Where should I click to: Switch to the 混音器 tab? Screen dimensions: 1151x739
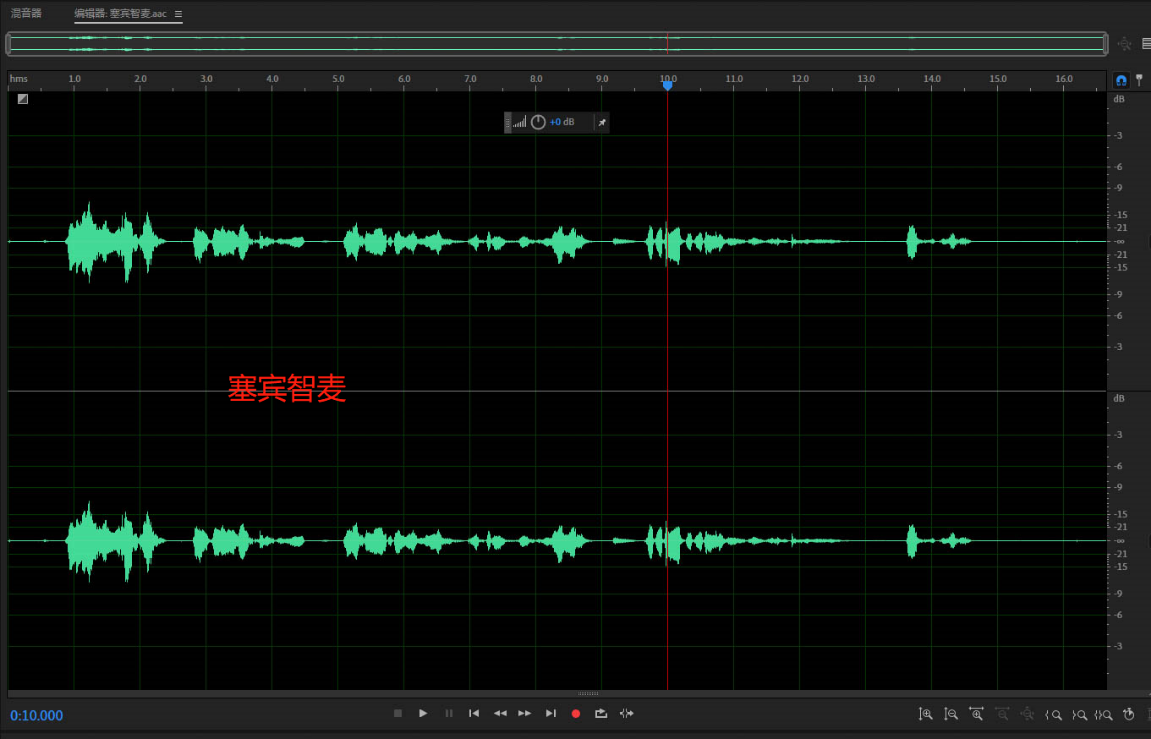(26, 13)
